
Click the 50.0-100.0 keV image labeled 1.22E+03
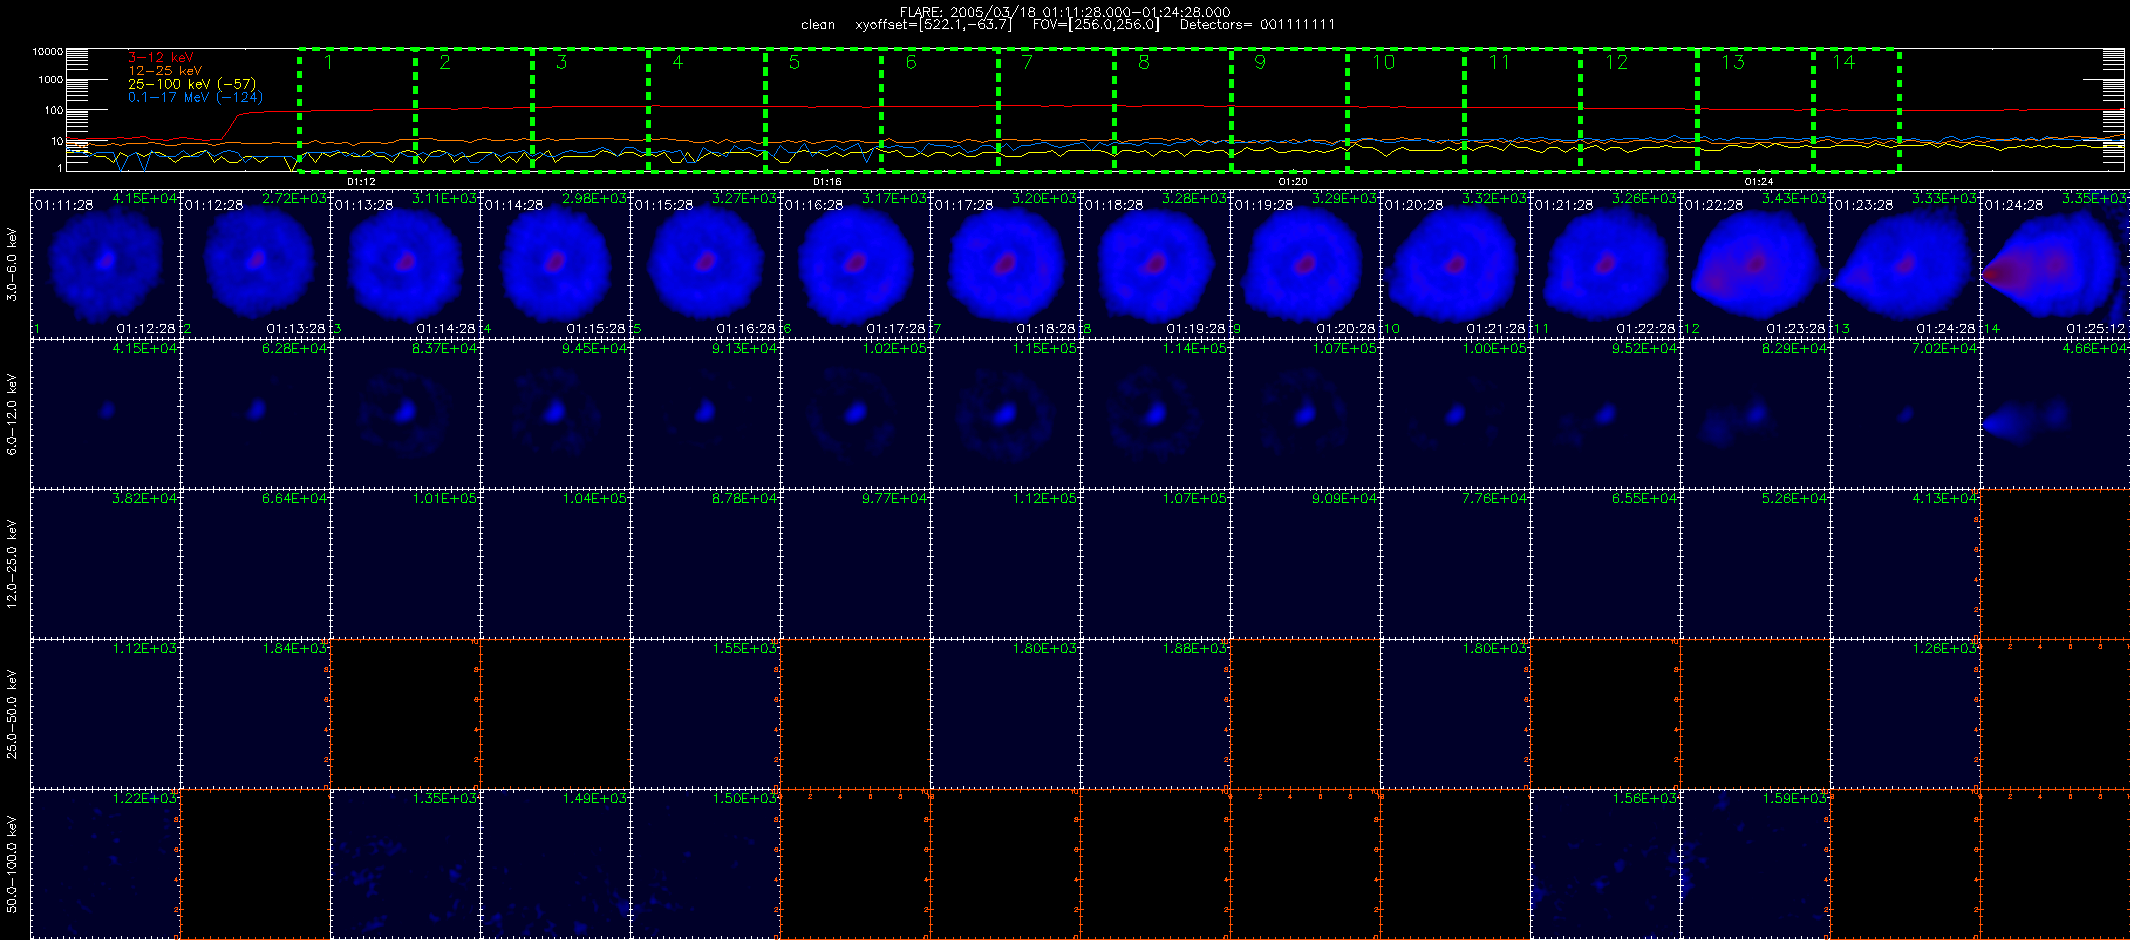pyautogui.click(x=105, y=863)
